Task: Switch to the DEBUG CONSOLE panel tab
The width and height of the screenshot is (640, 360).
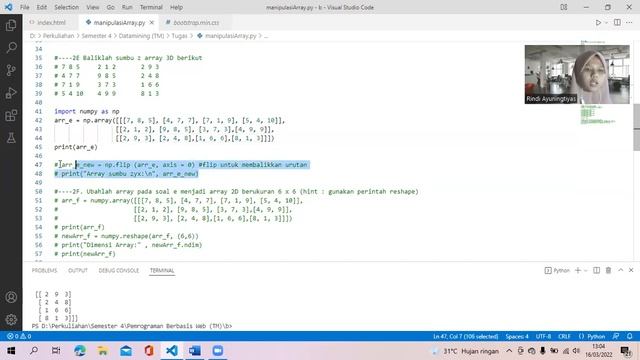Action: tap(119, 271)
